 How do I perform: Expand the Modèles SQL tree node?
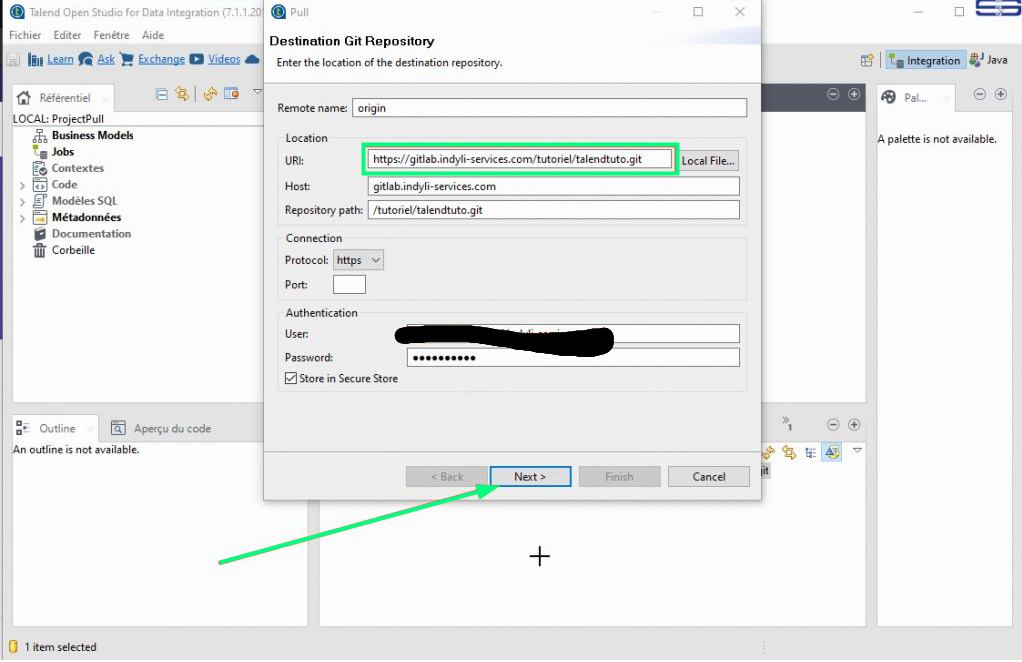point(22,201)
